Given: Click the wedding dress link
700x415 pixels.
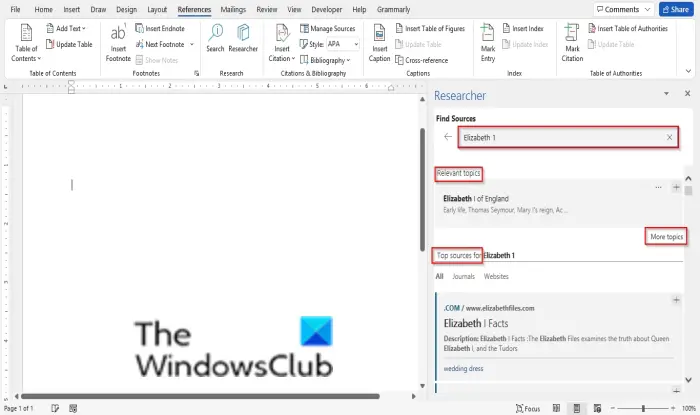Looking at the screenshot, I should point(463,369).
